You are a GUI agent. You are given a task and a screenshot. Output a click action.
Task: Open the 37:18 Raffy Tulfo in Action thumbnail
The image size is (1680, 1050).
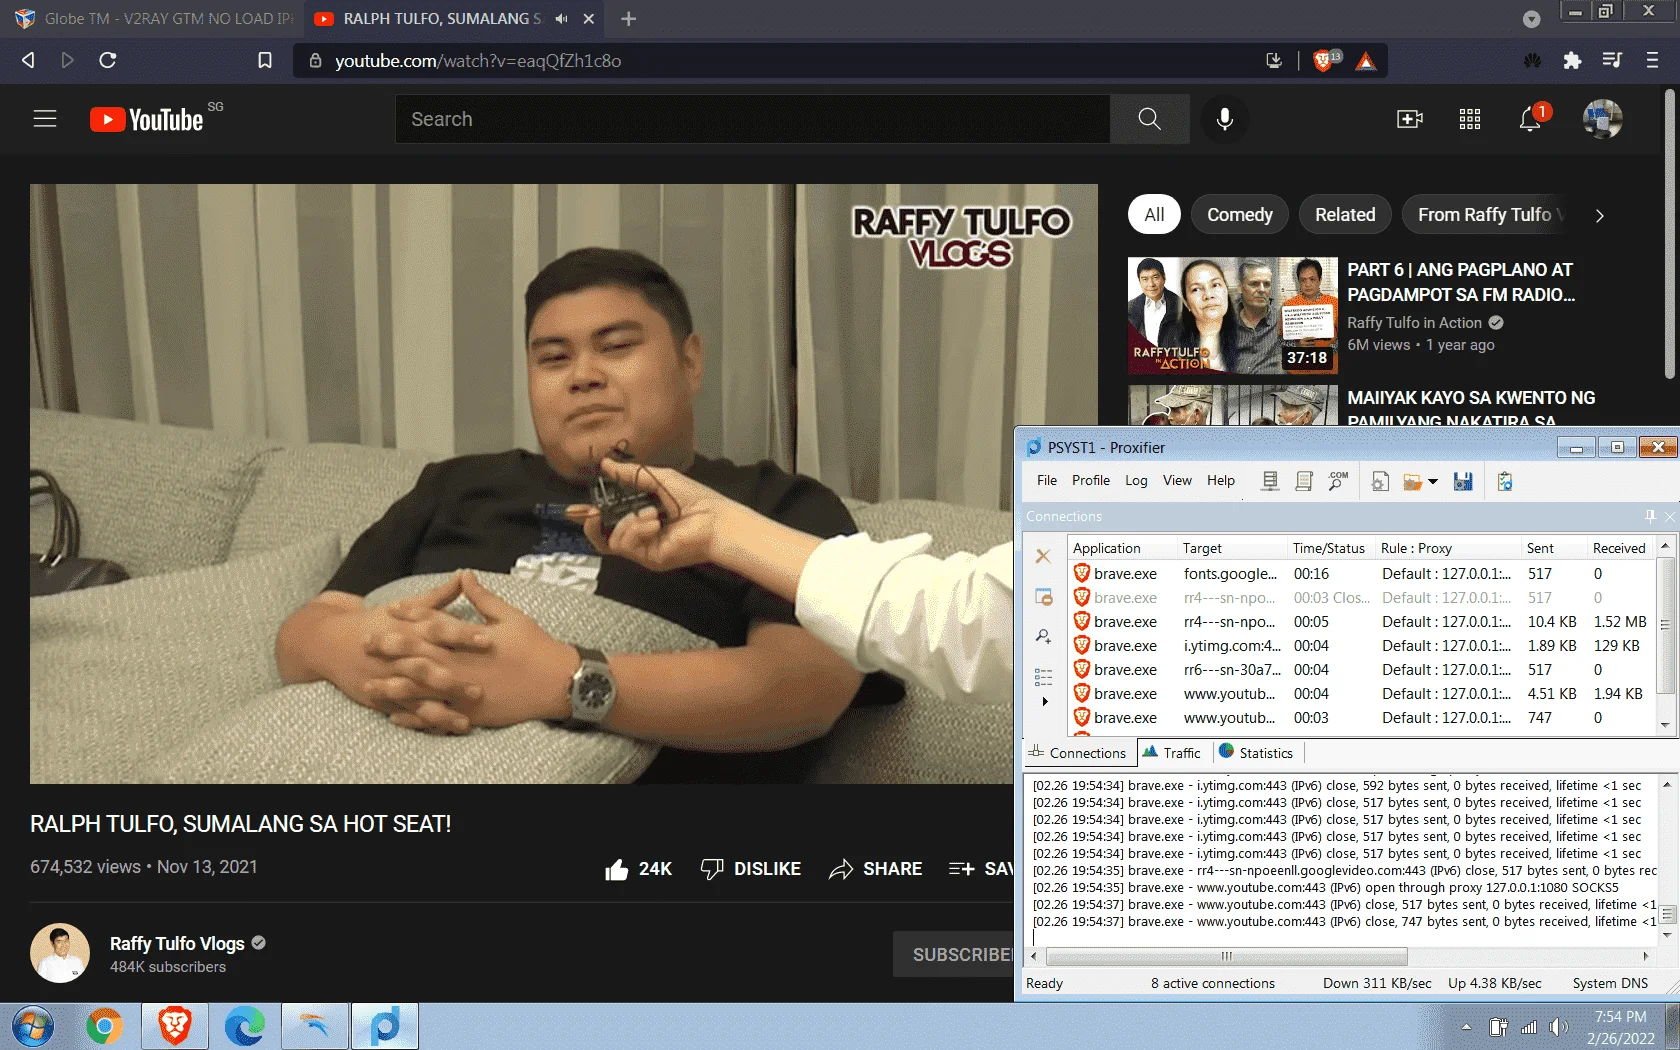click(x=1232, y=315)
